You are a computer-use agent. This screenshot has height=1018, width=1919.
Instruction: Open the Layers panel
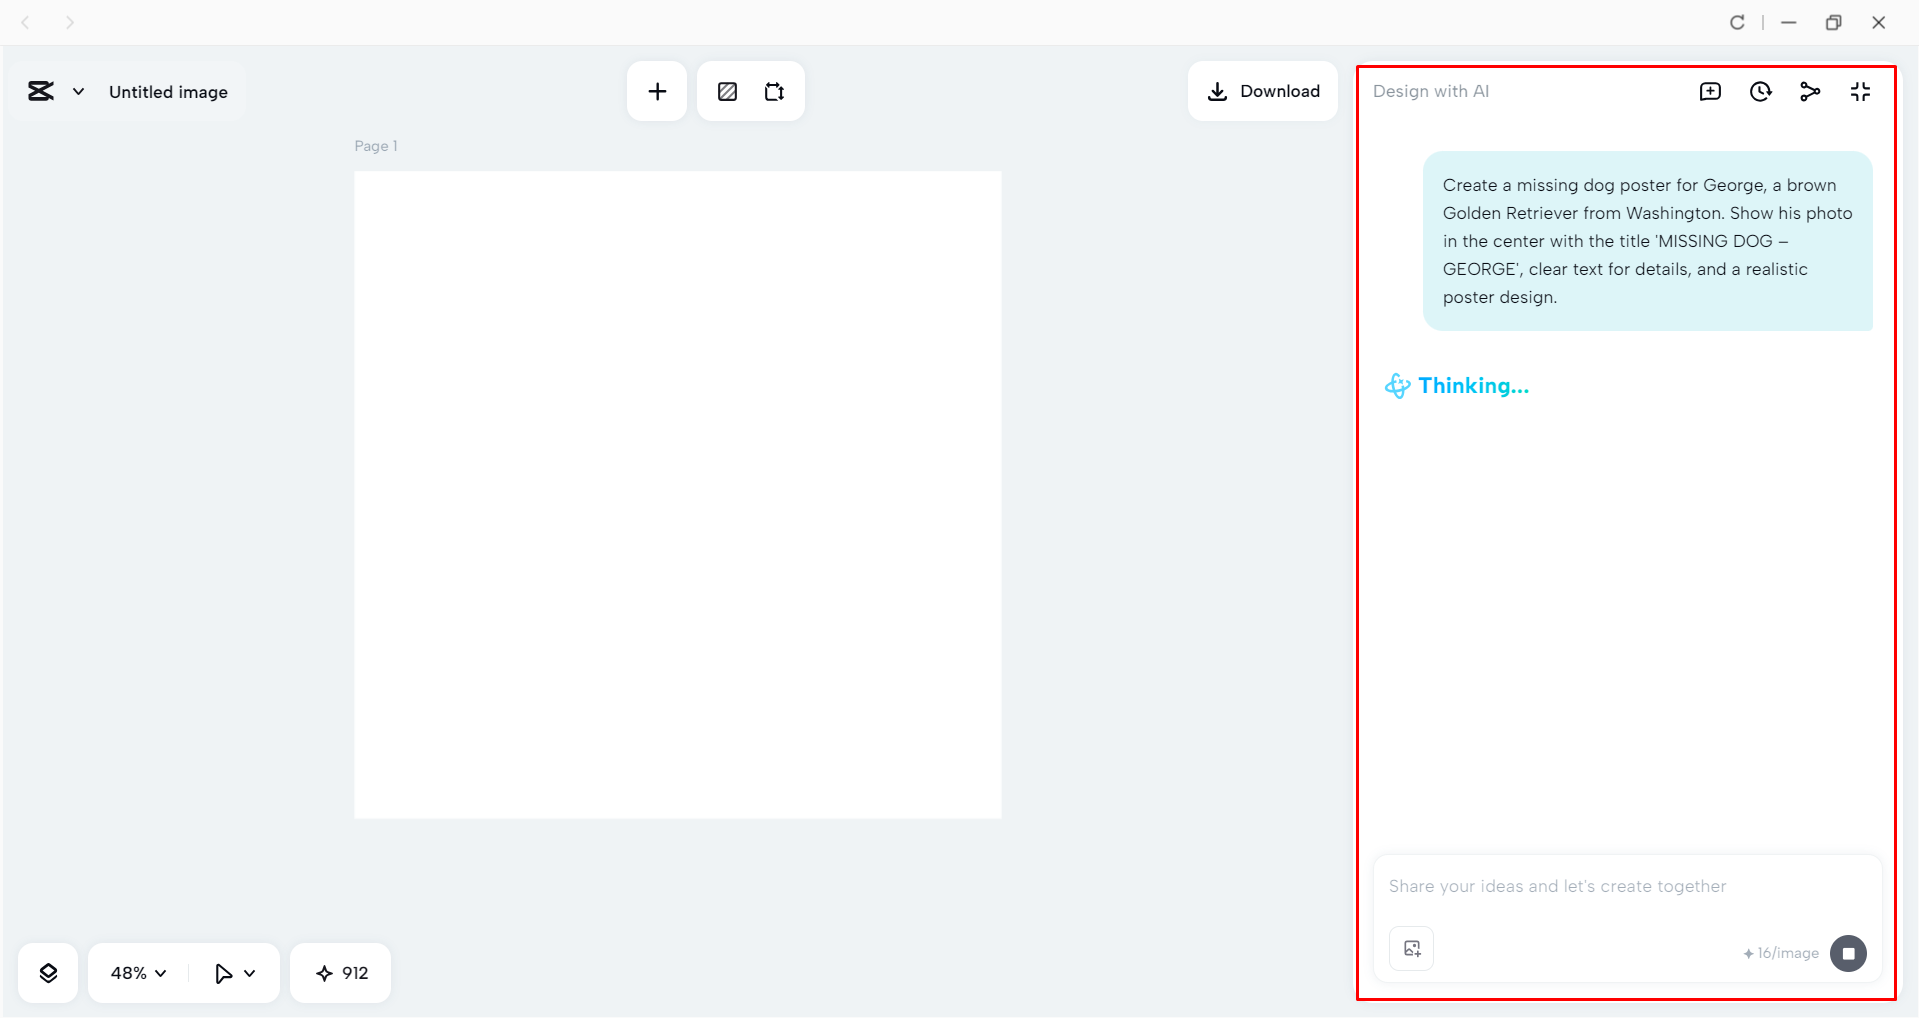coord(47,972)
